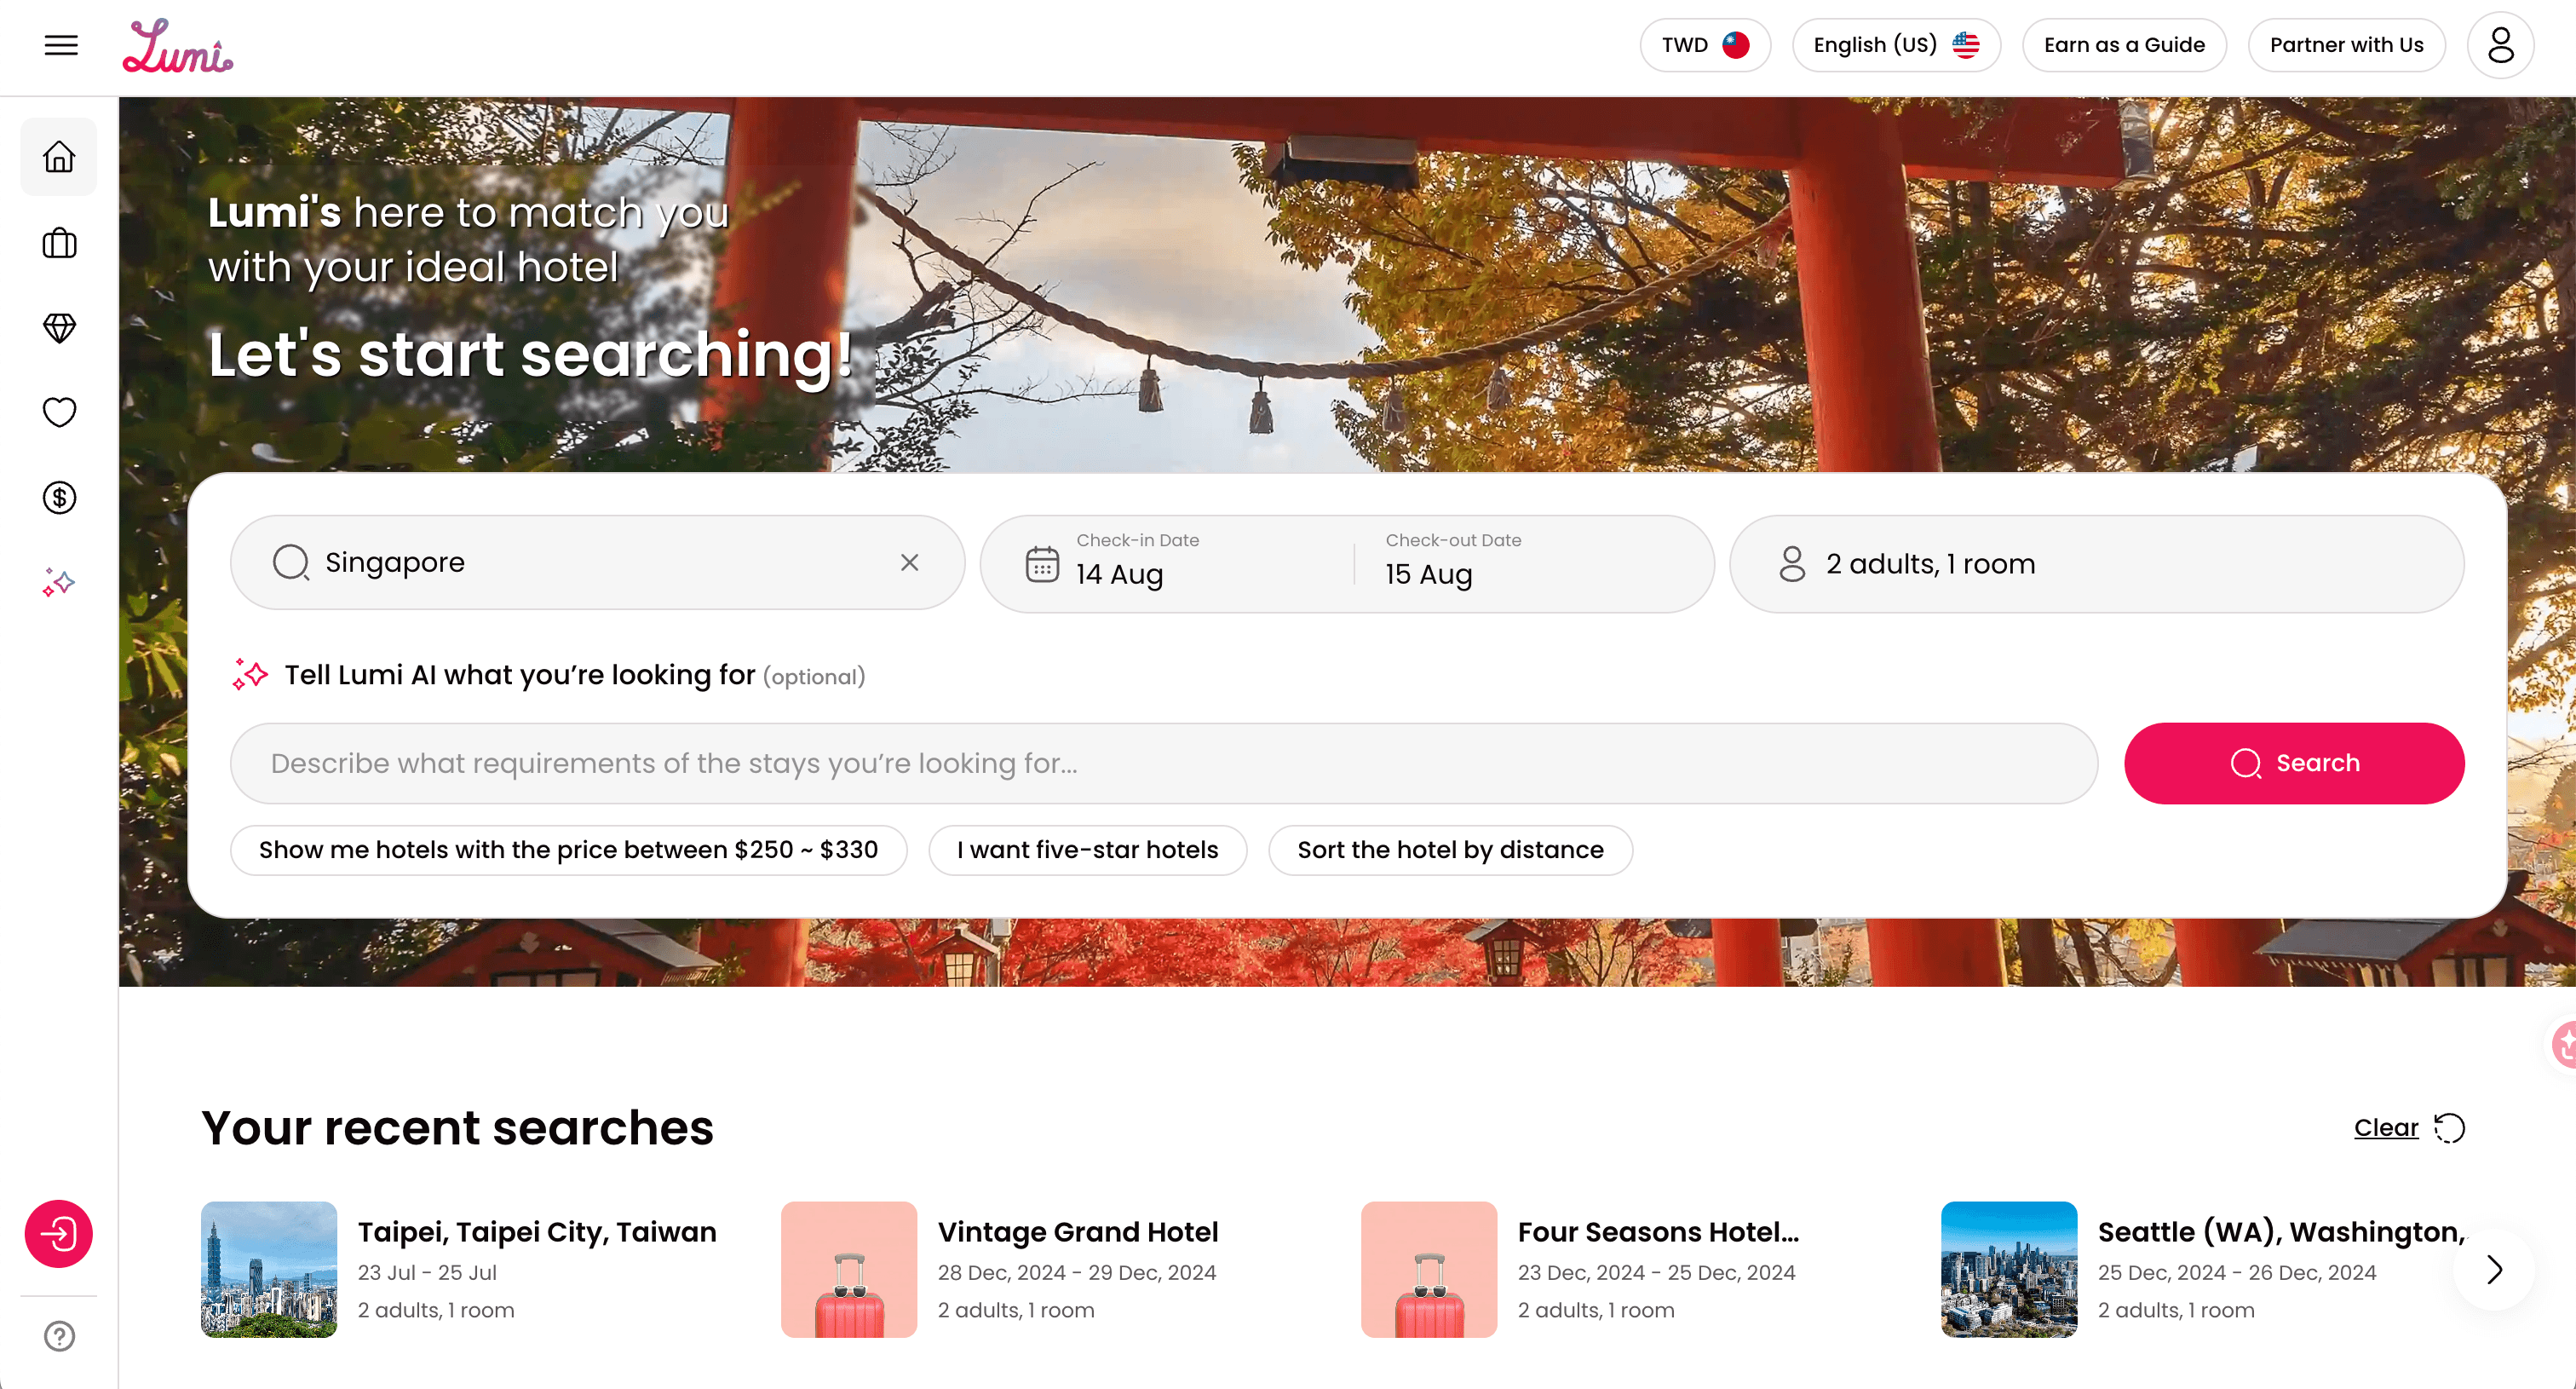Open the English (US) language selector

(x=1896, y=45)
